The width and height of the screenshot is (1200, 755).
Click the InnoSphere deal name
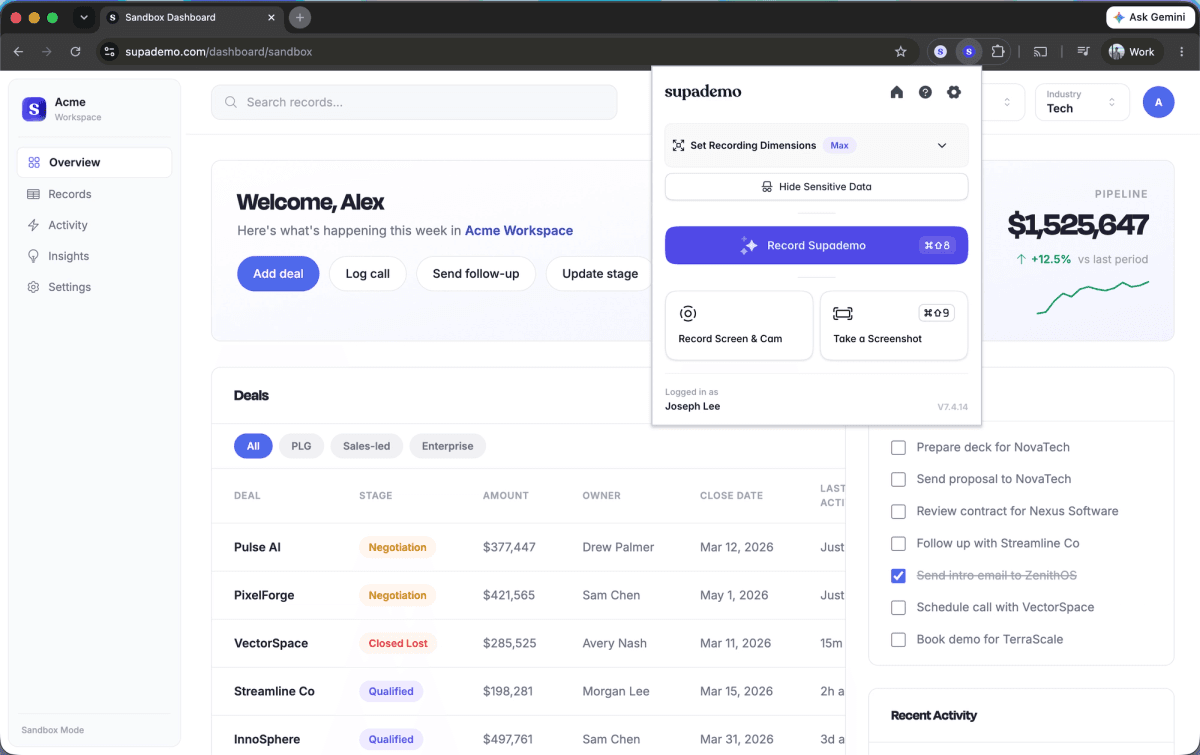(x=267, y=739)
